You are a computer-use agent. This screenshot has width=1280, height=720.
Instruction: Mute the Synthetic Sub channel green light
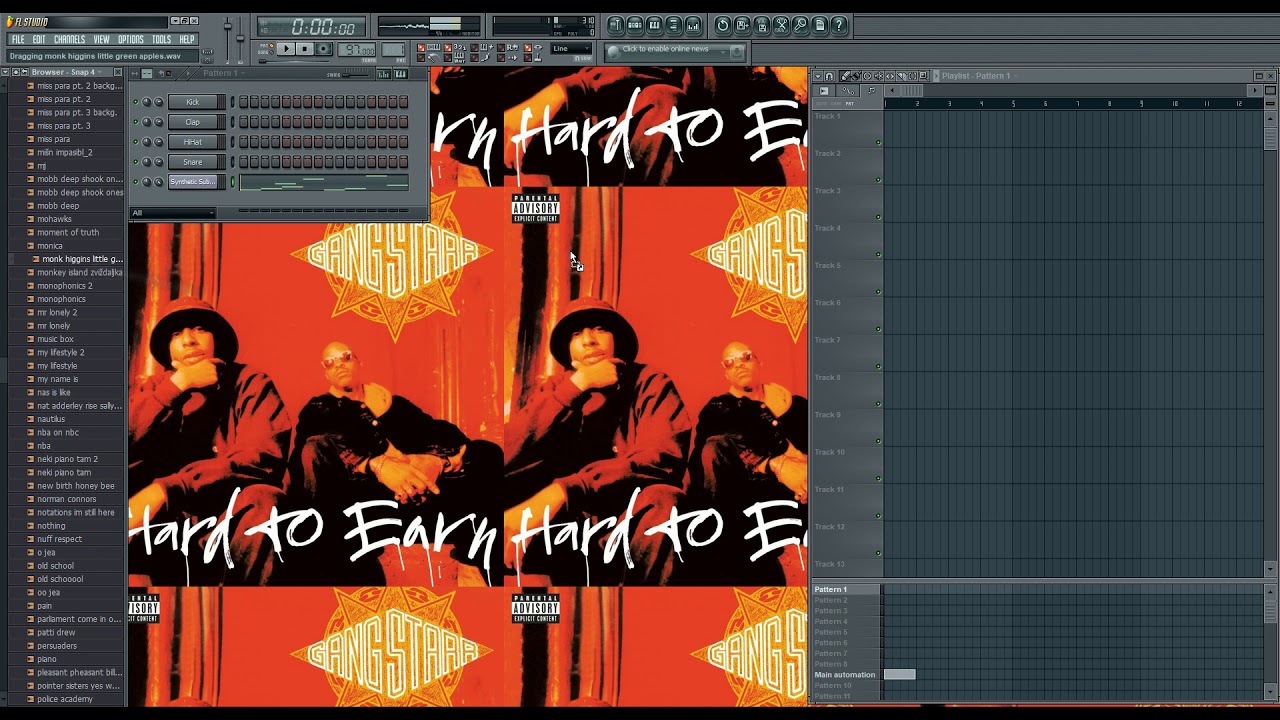point(135,182)
